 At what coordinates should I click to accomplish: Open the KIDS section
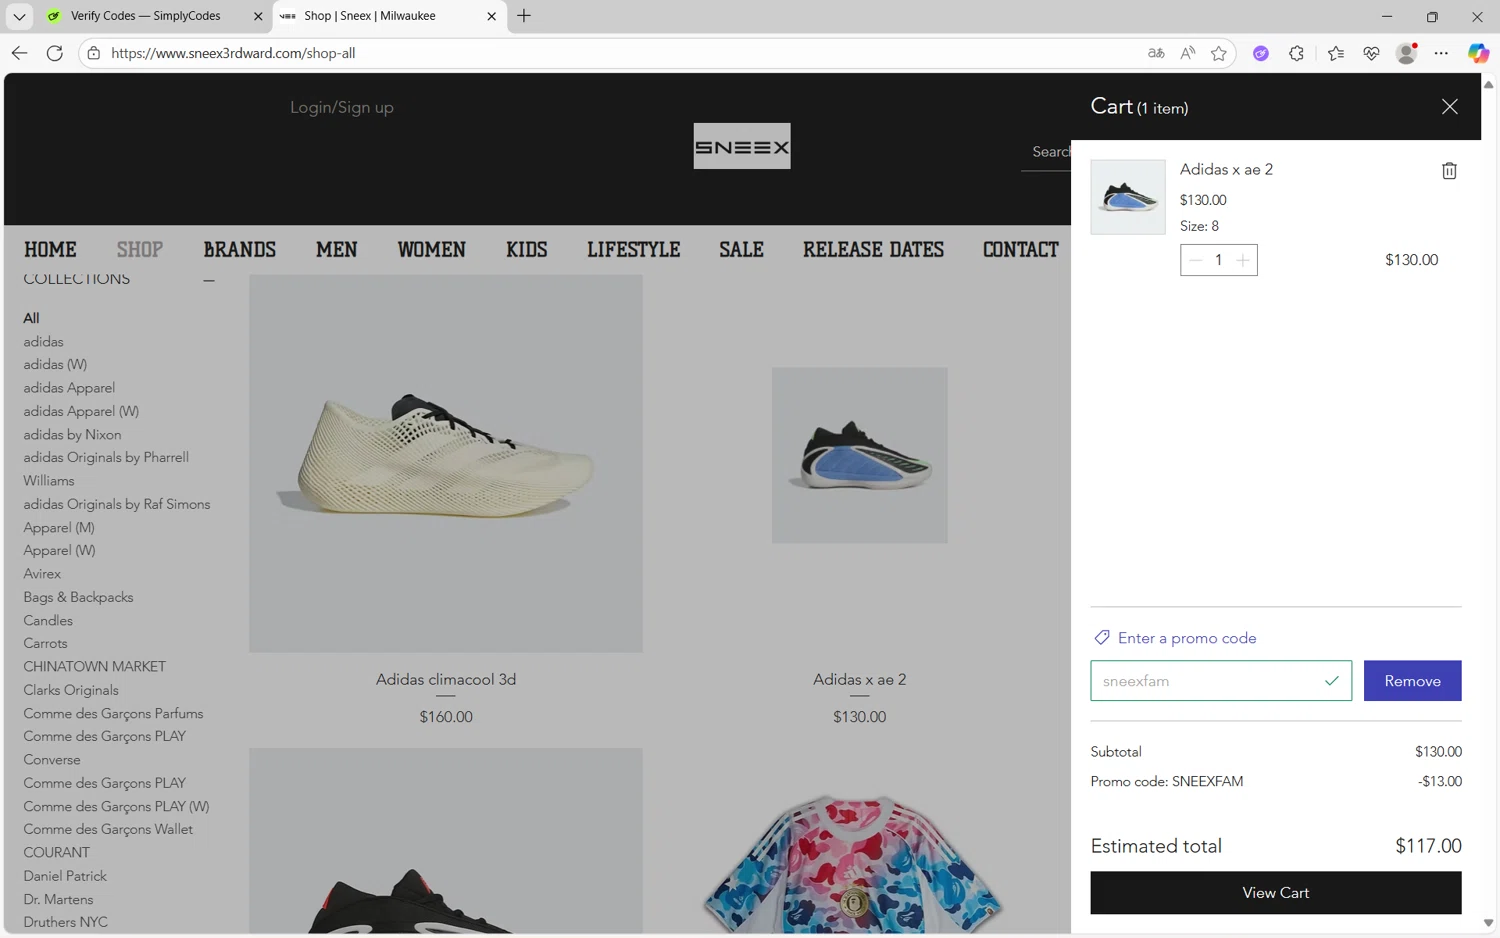[527, 249]
